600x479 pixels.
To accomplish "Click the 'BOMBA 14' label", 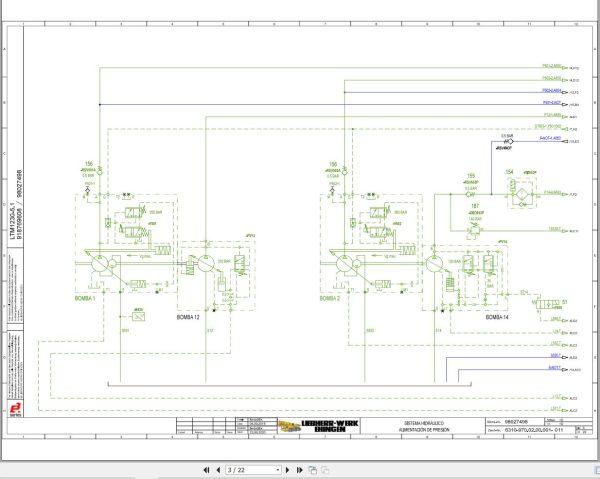I will [x=497, y=317].
